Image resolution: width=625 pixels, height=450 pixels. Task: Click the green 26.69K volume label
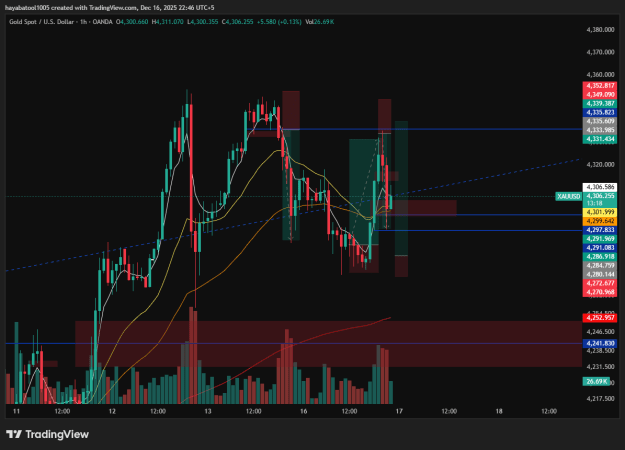click(596, 381)
